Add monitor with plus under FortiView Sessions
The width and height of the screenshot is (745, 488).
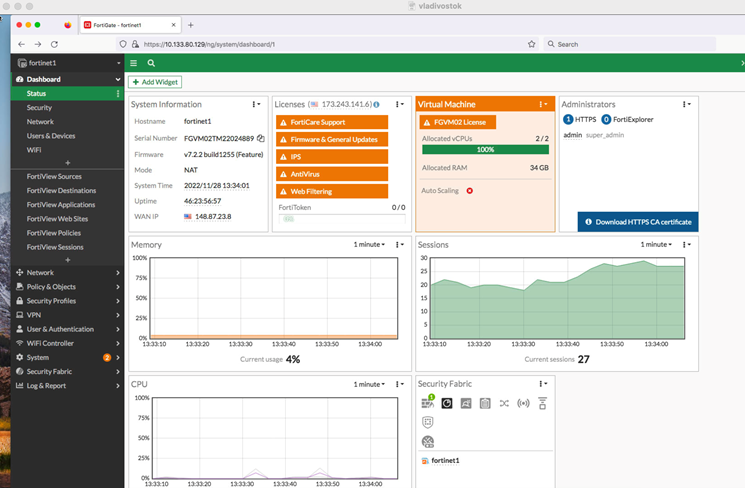coord(67,260)
